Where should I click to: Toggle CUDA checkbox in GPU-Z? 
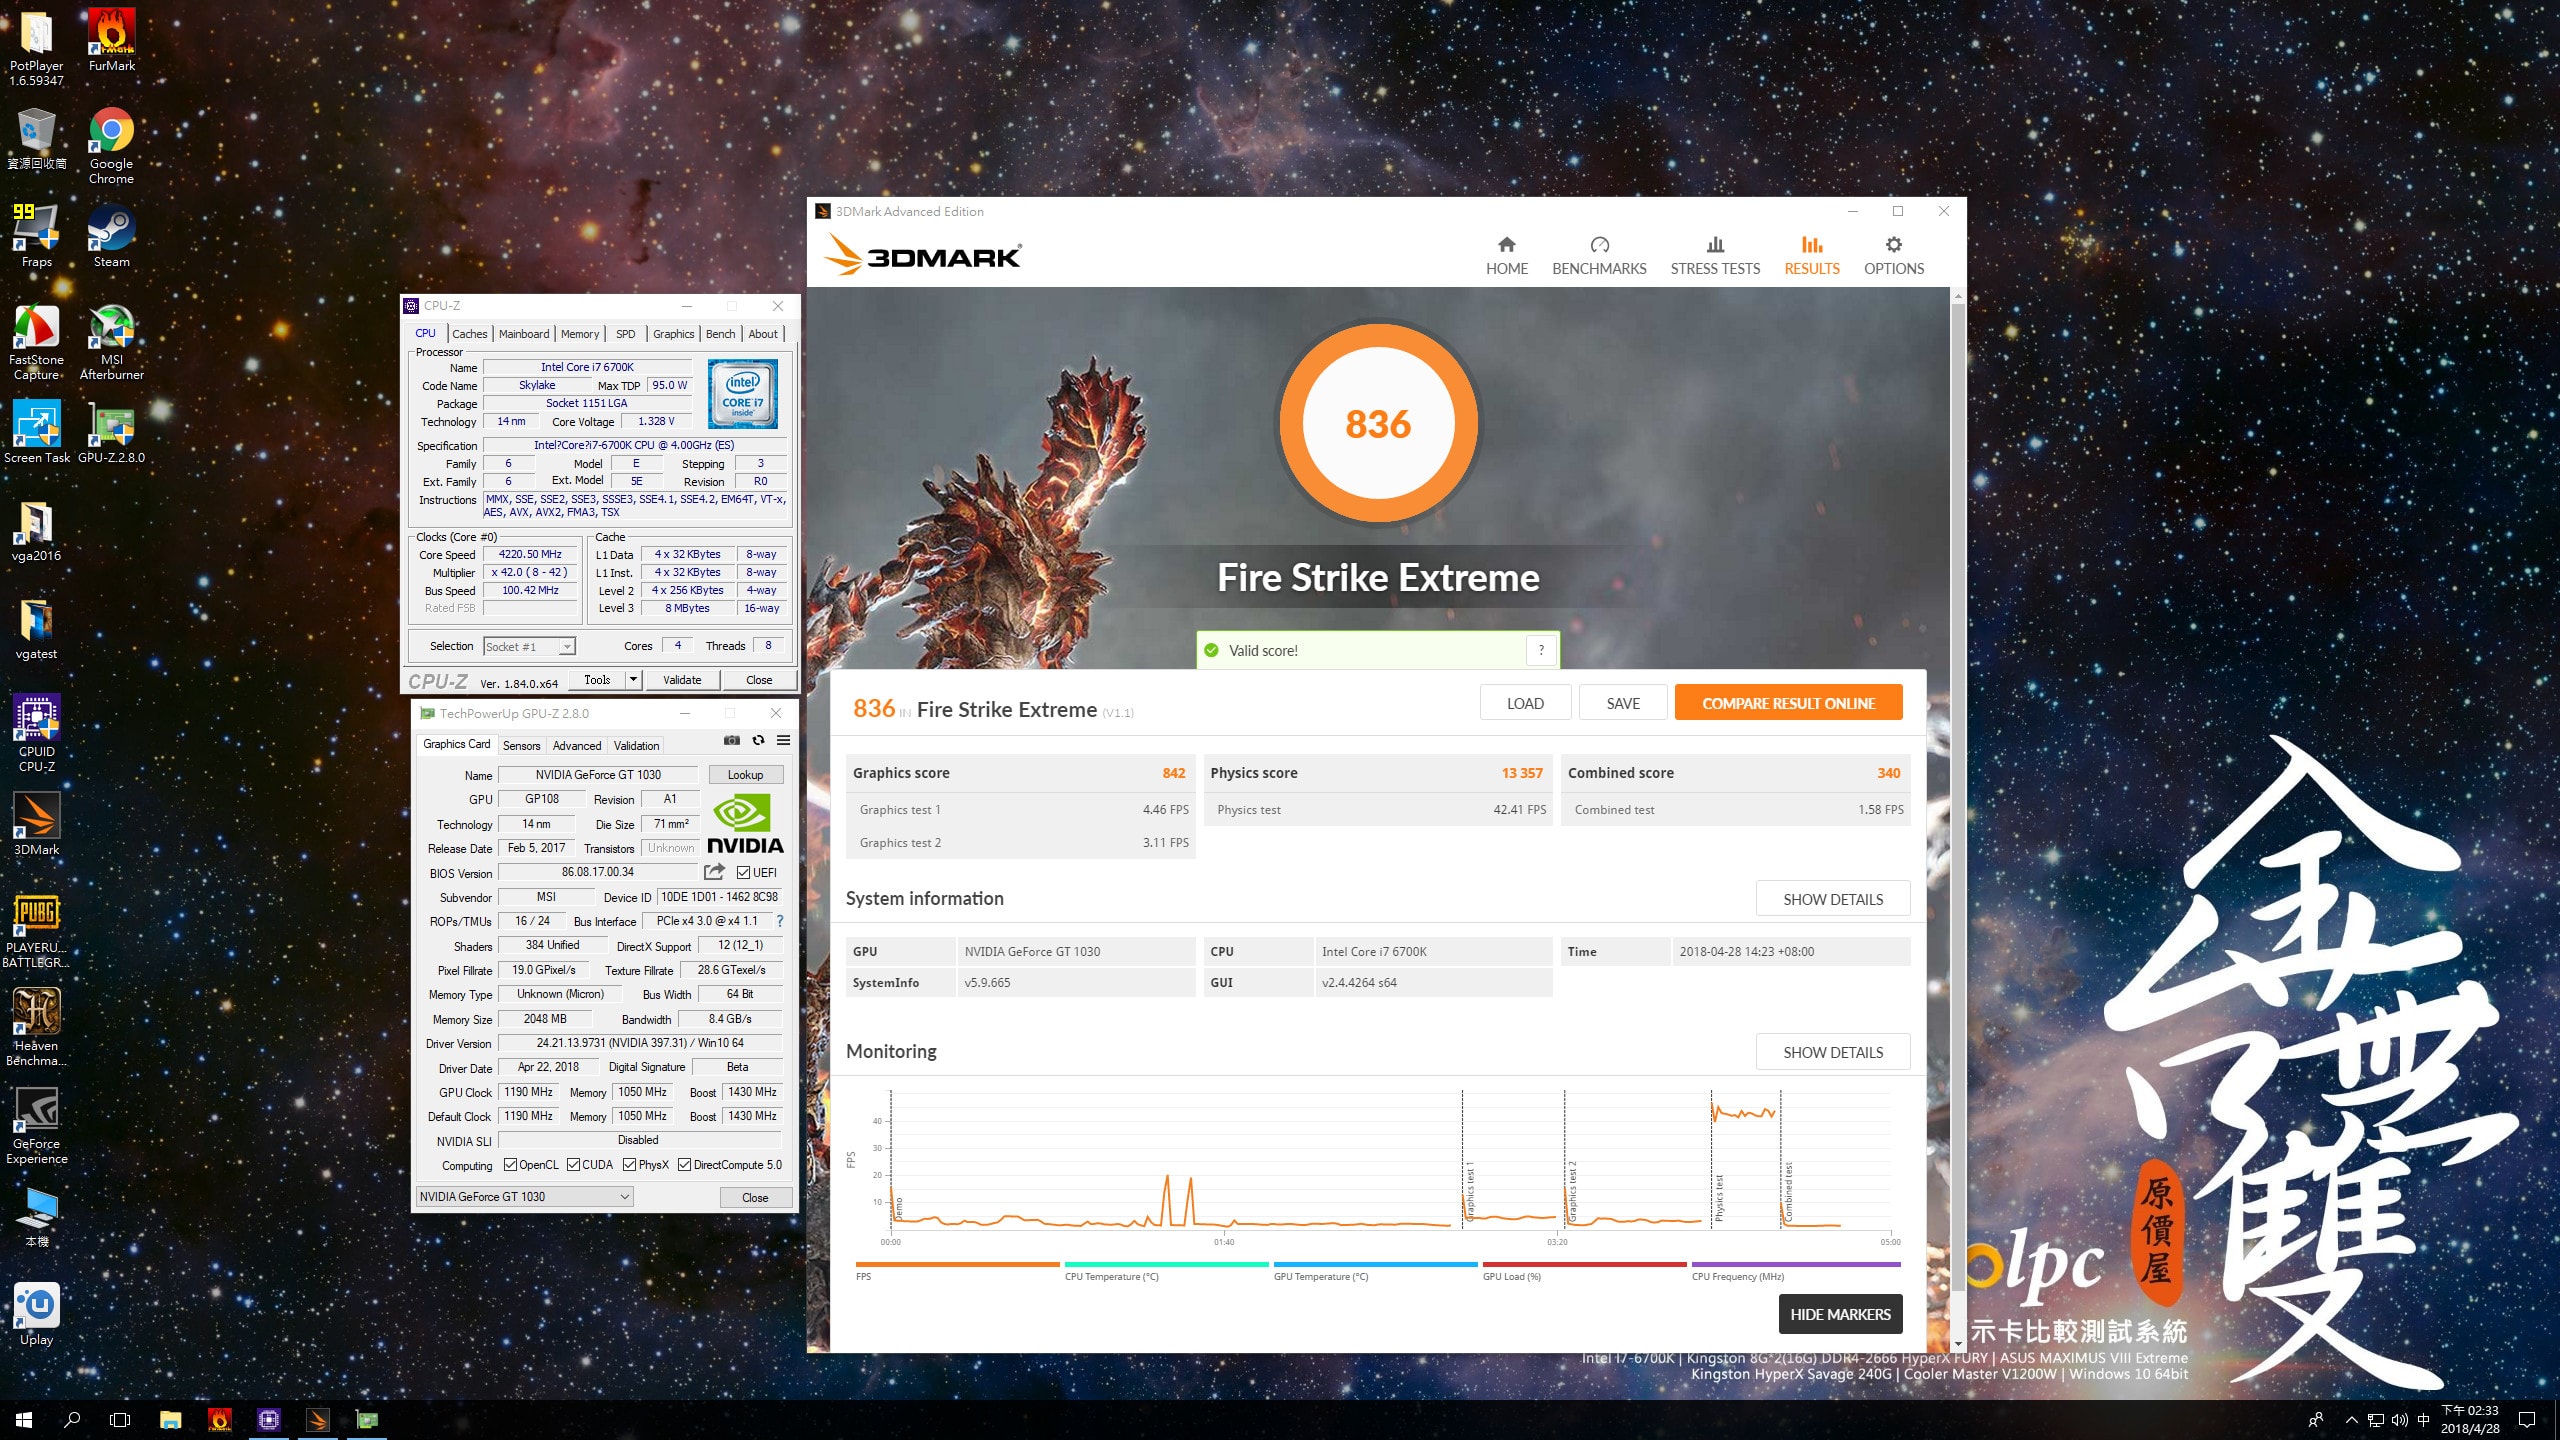[x=573, y=1164]
